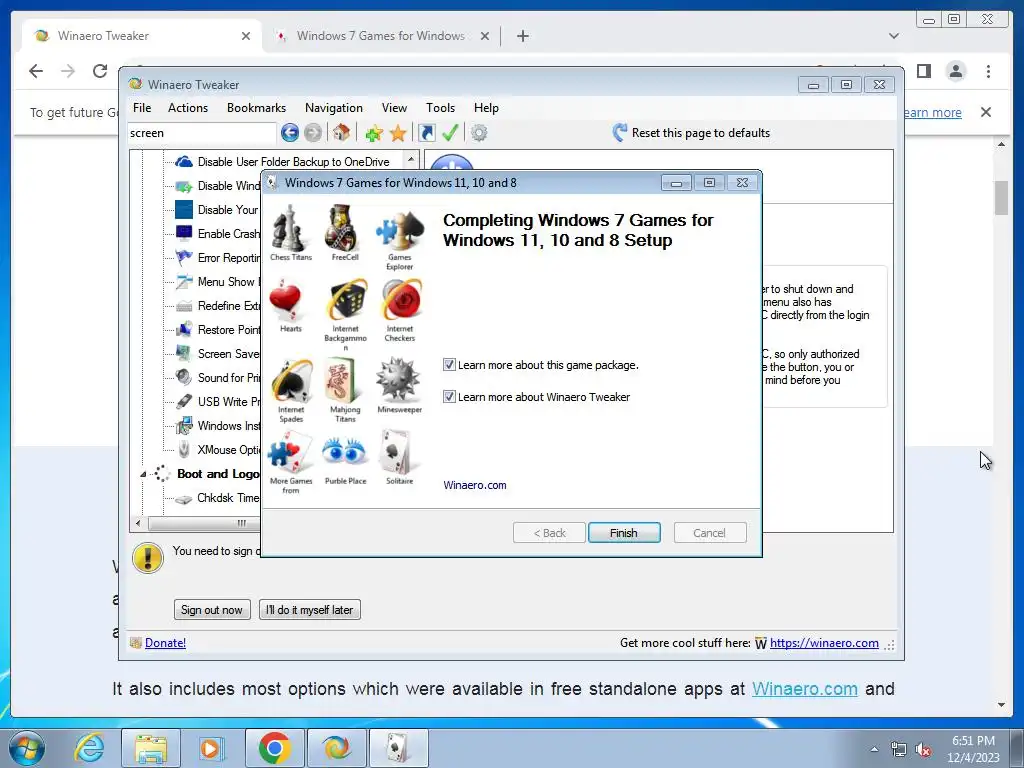The image size is (1024, 768).
Task: Click the Sign out now button
Action: point(212,609)
